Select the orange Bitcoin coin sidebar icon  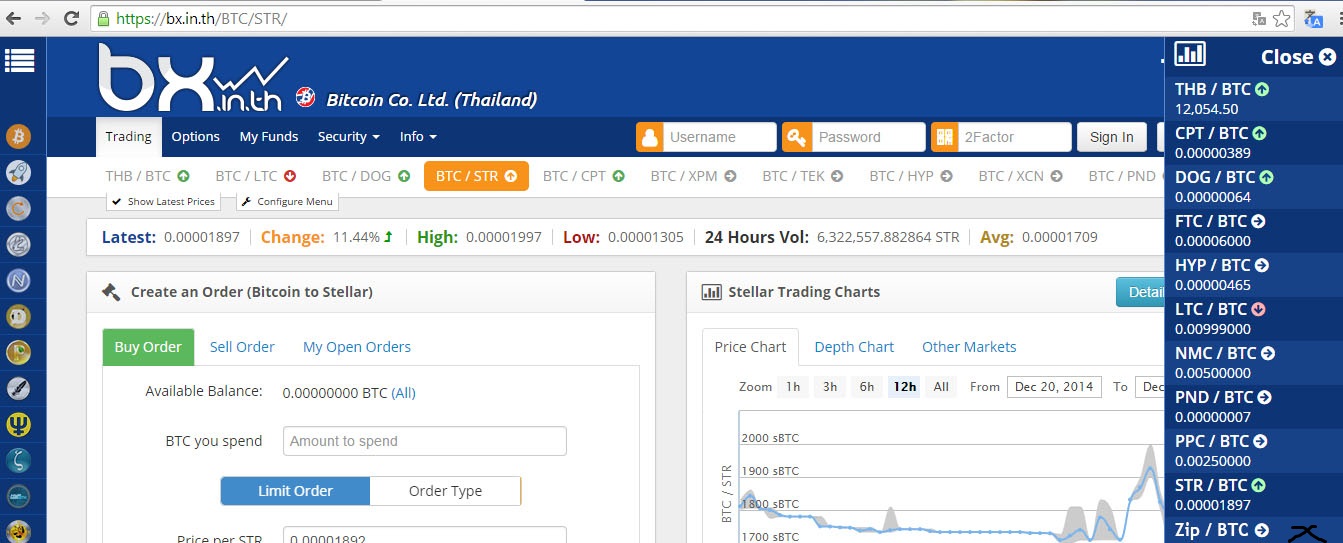pyautogui.click(x=19, y=136)
